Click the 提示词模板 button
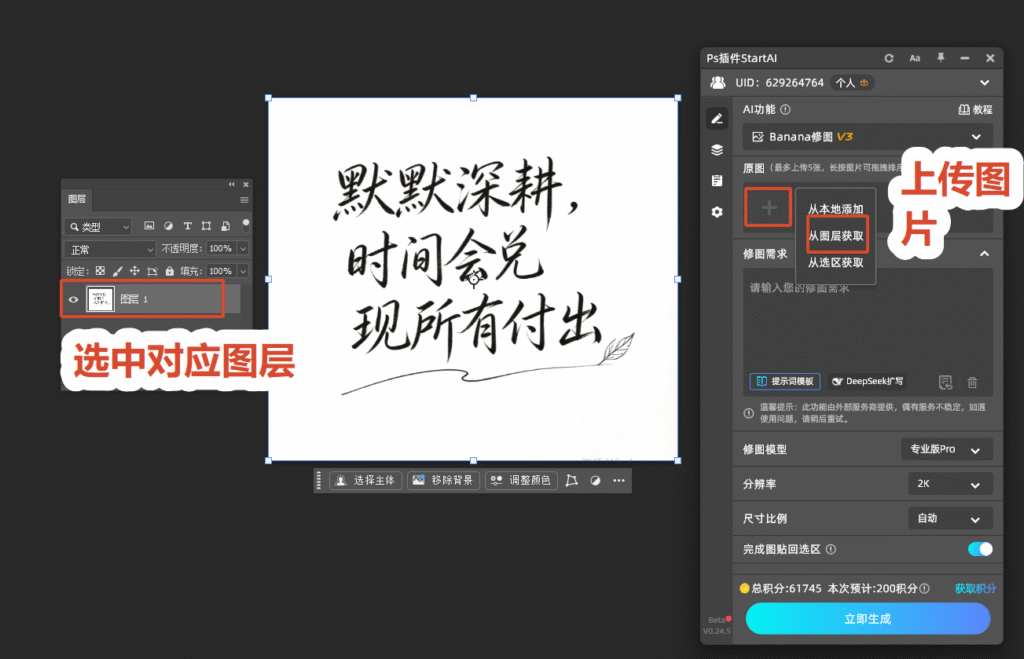1024x659 pixels. tap(785, 381)
